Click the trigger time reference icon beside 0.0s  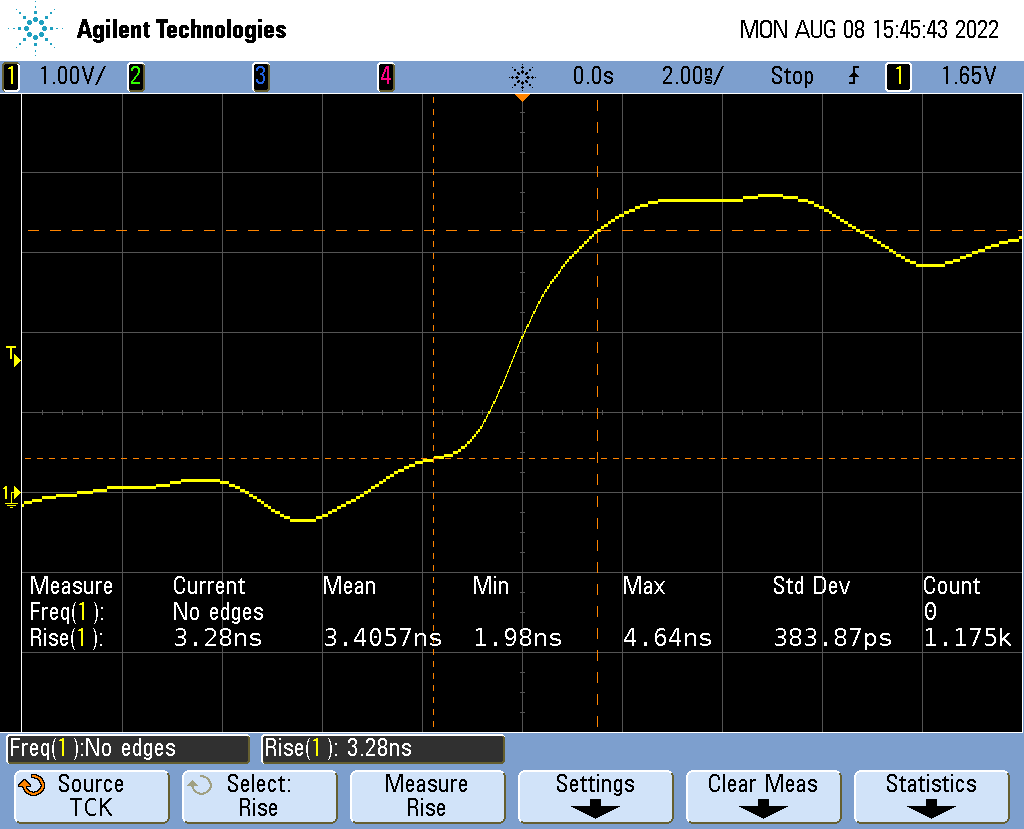pyautogui.click(x=522, y=76)
